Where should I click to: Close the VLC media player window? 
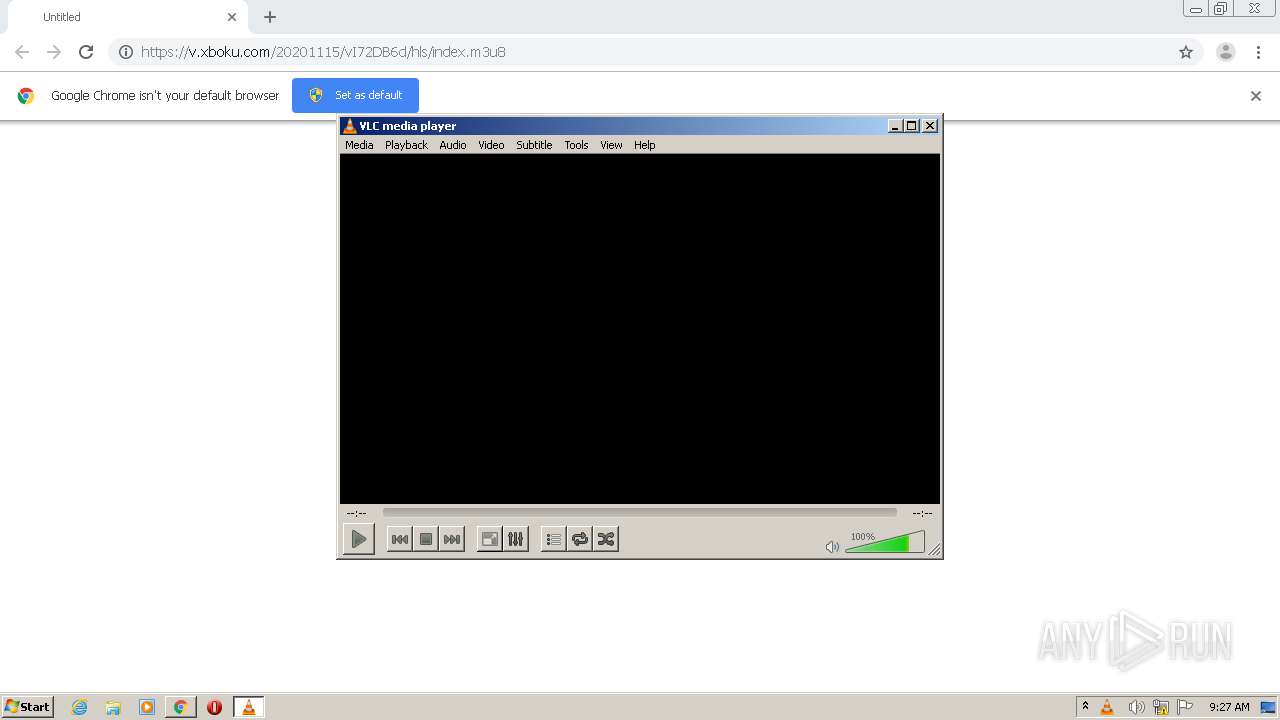pos(930,126)
